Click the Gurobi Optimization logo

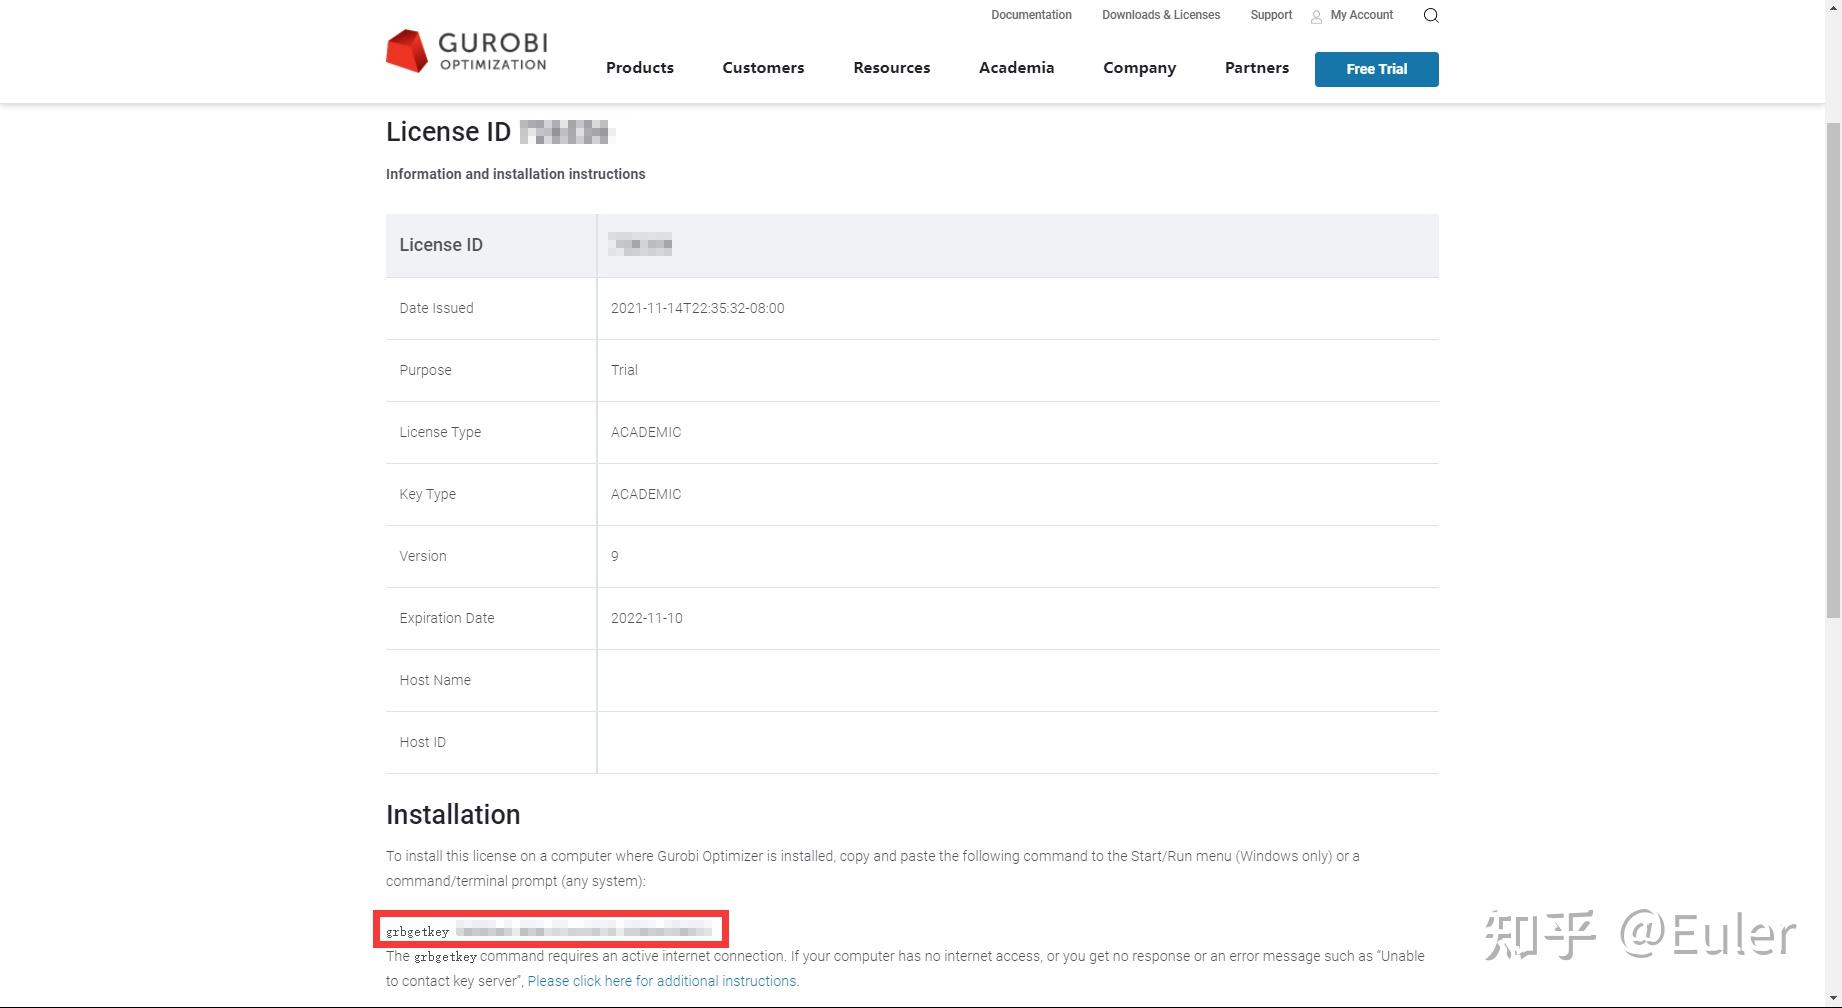click(x=467, y=51)
